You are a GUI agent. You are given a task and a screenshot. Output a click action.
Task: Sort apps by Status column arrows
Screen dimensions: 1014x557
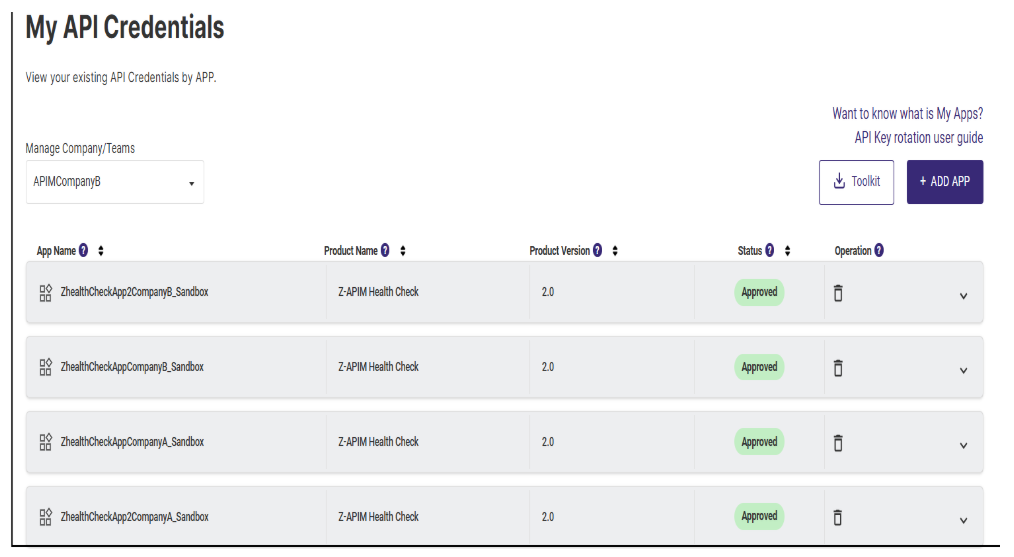coord(787,250)
